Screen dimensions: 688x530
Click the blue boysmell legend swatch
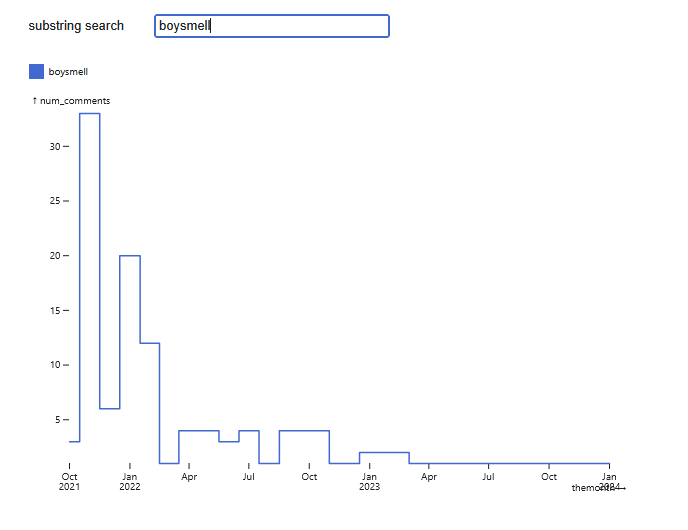[36, 72]
